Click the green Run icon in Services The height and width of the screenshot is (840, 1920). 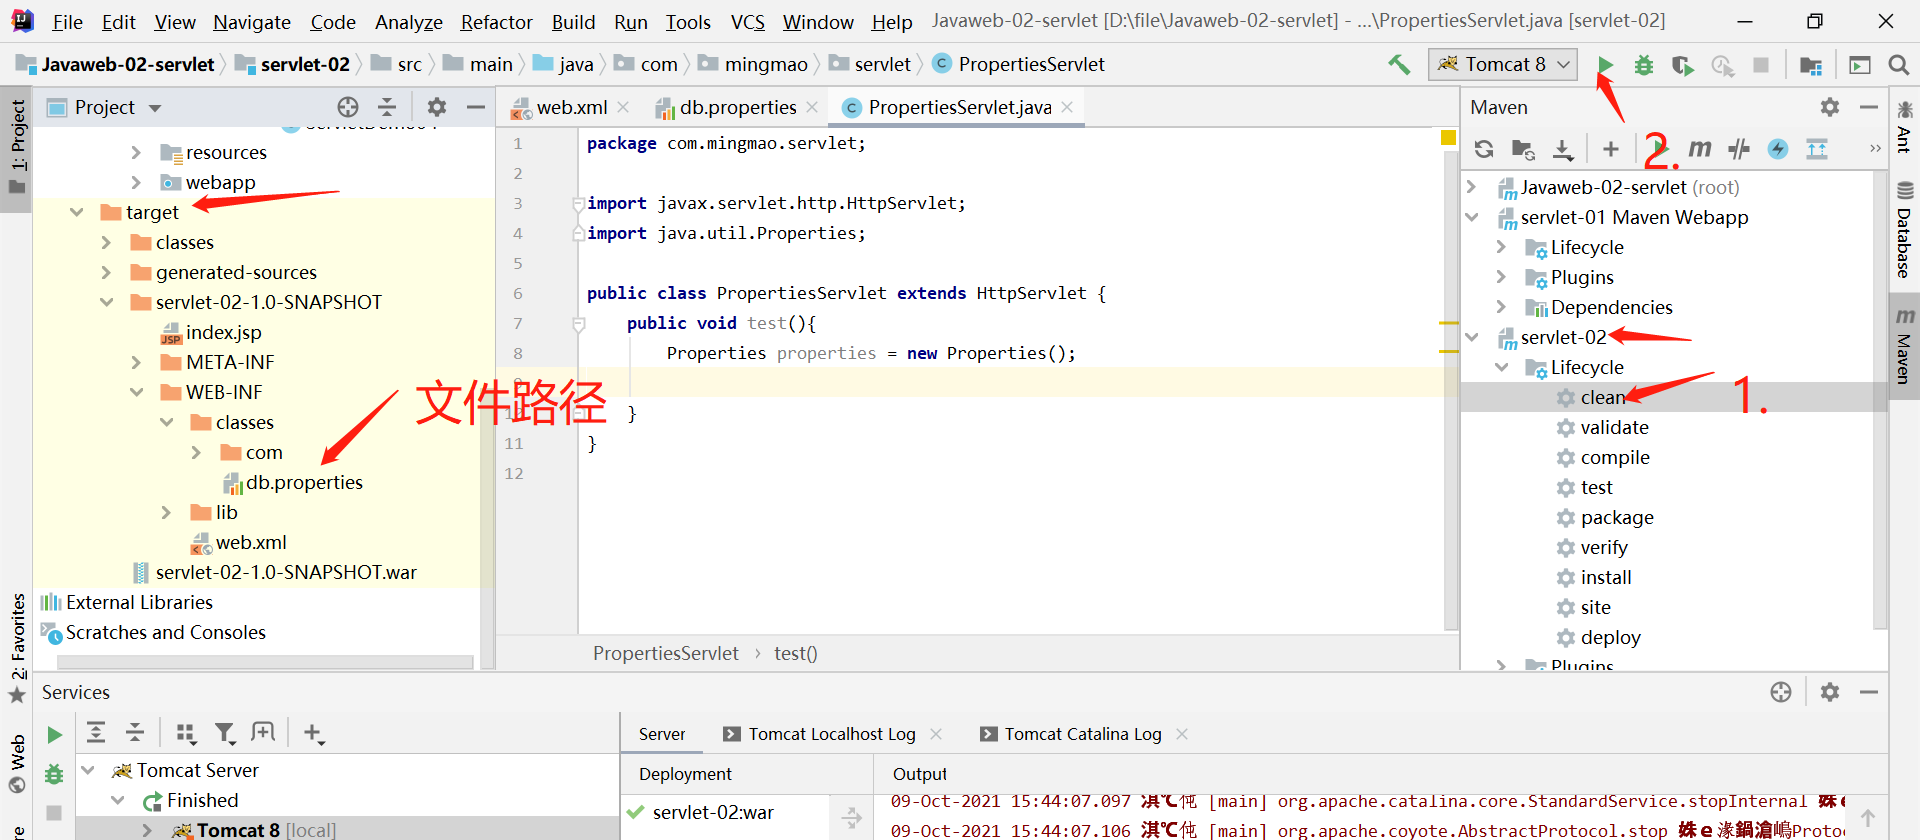[x=54, y=735]
